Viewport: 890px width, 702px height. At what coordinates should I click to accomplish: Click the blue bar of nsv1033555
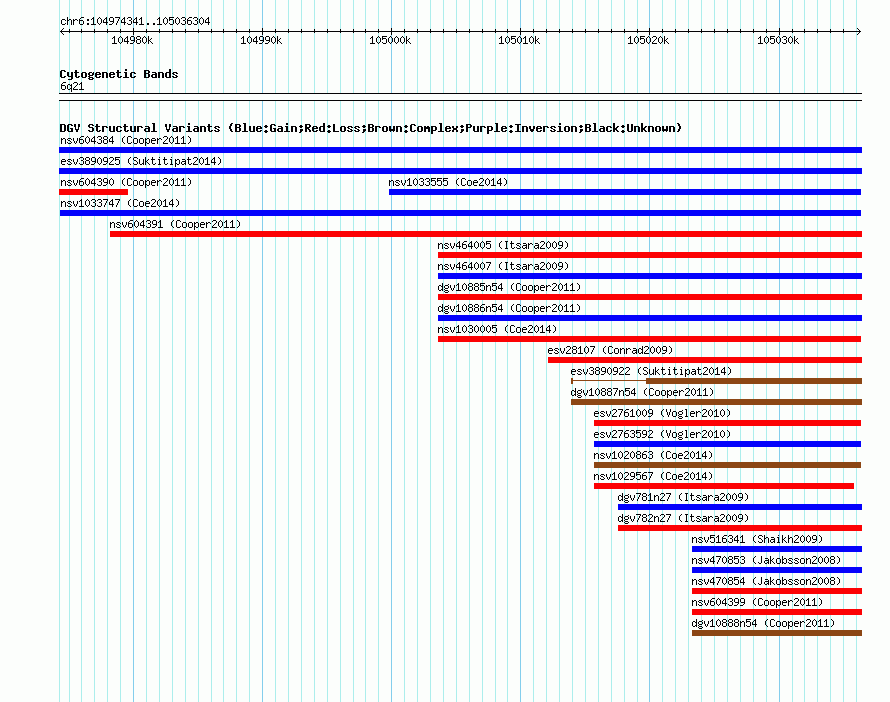(x=625, y=192)
